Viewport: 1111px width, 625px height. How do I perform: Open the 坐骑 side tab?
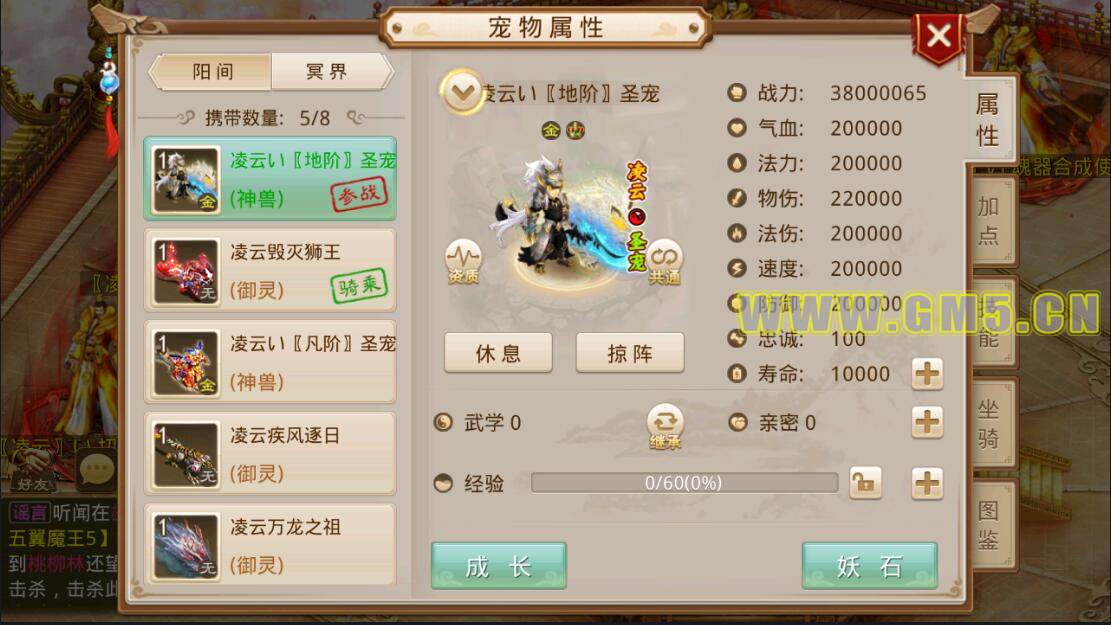point(989,424)
